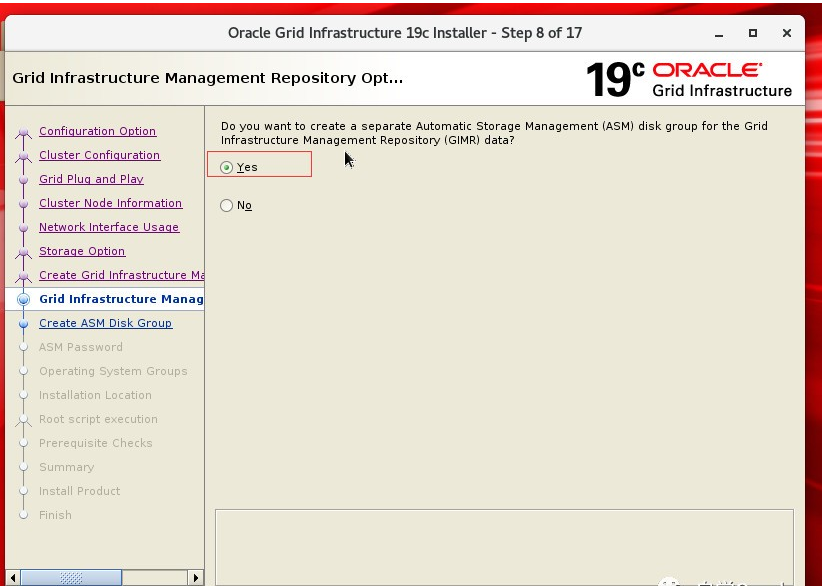Image resolution: width=822 pixels, height=586 pixels.
Task: Click the Operating System Groups step bullet
Action: pyautogui.click(x=23, y=371)
